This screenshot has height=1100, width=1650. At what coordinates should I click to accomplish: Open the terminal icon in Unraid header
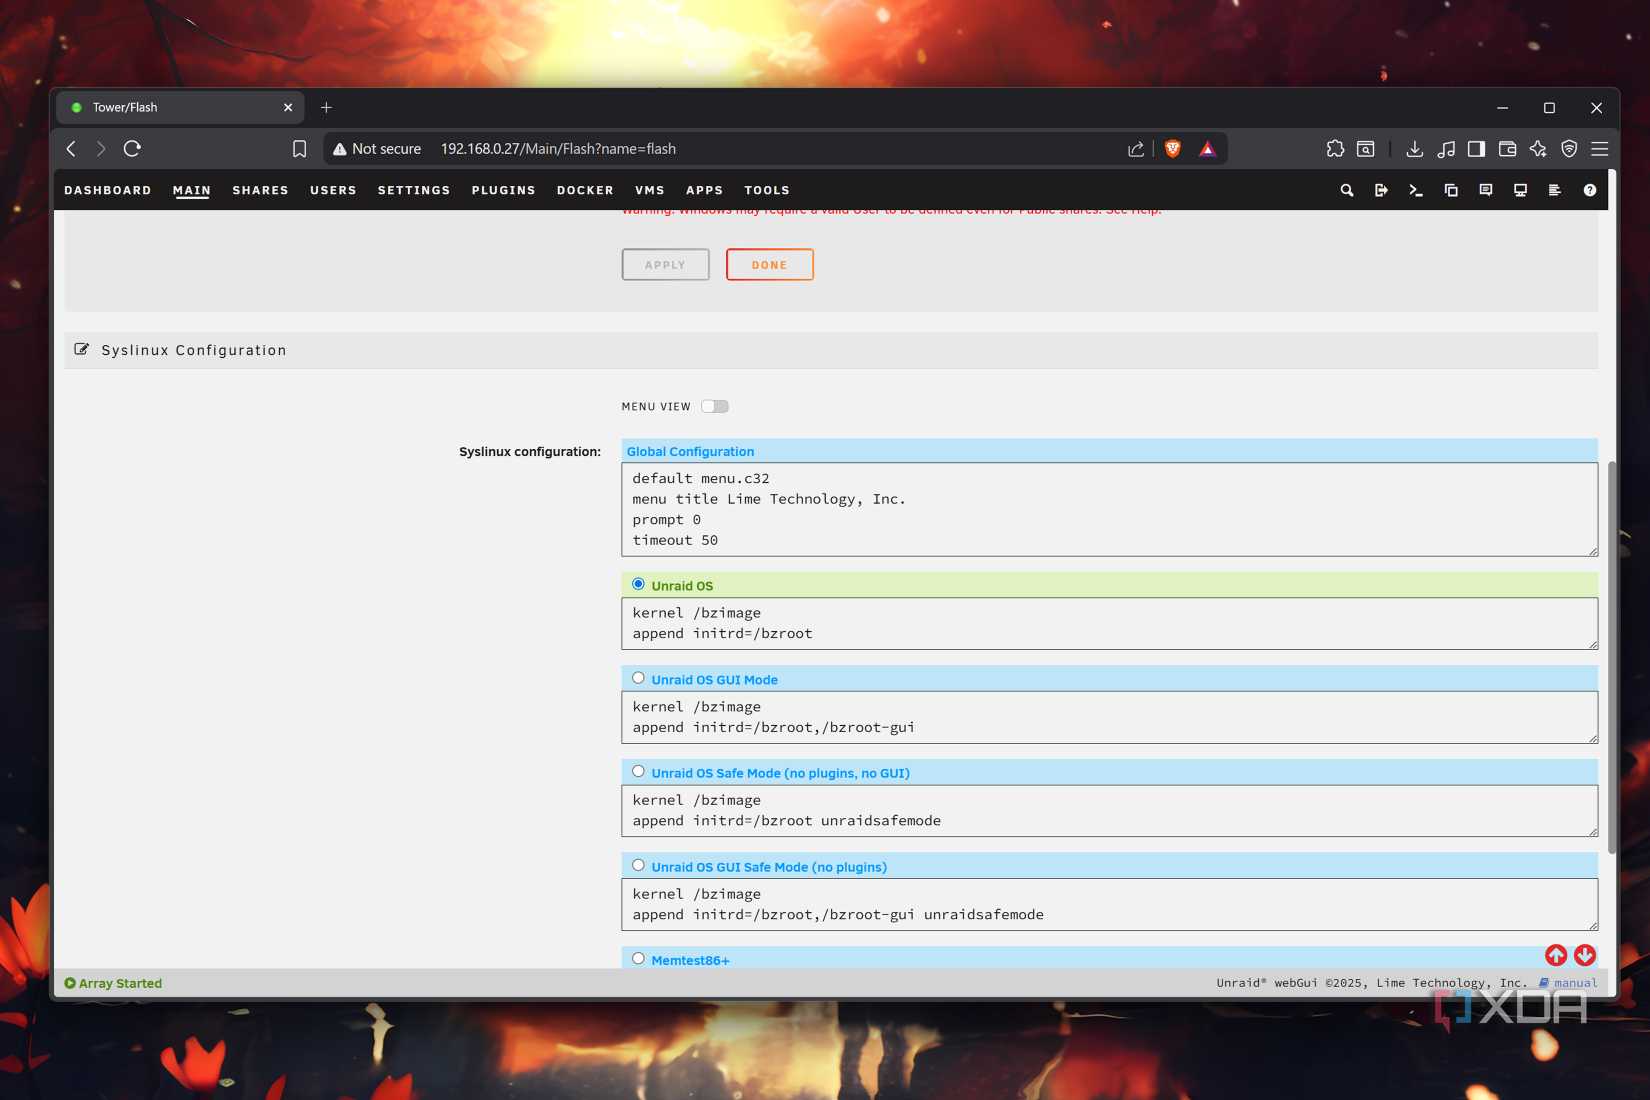[x=1416, y=190]
